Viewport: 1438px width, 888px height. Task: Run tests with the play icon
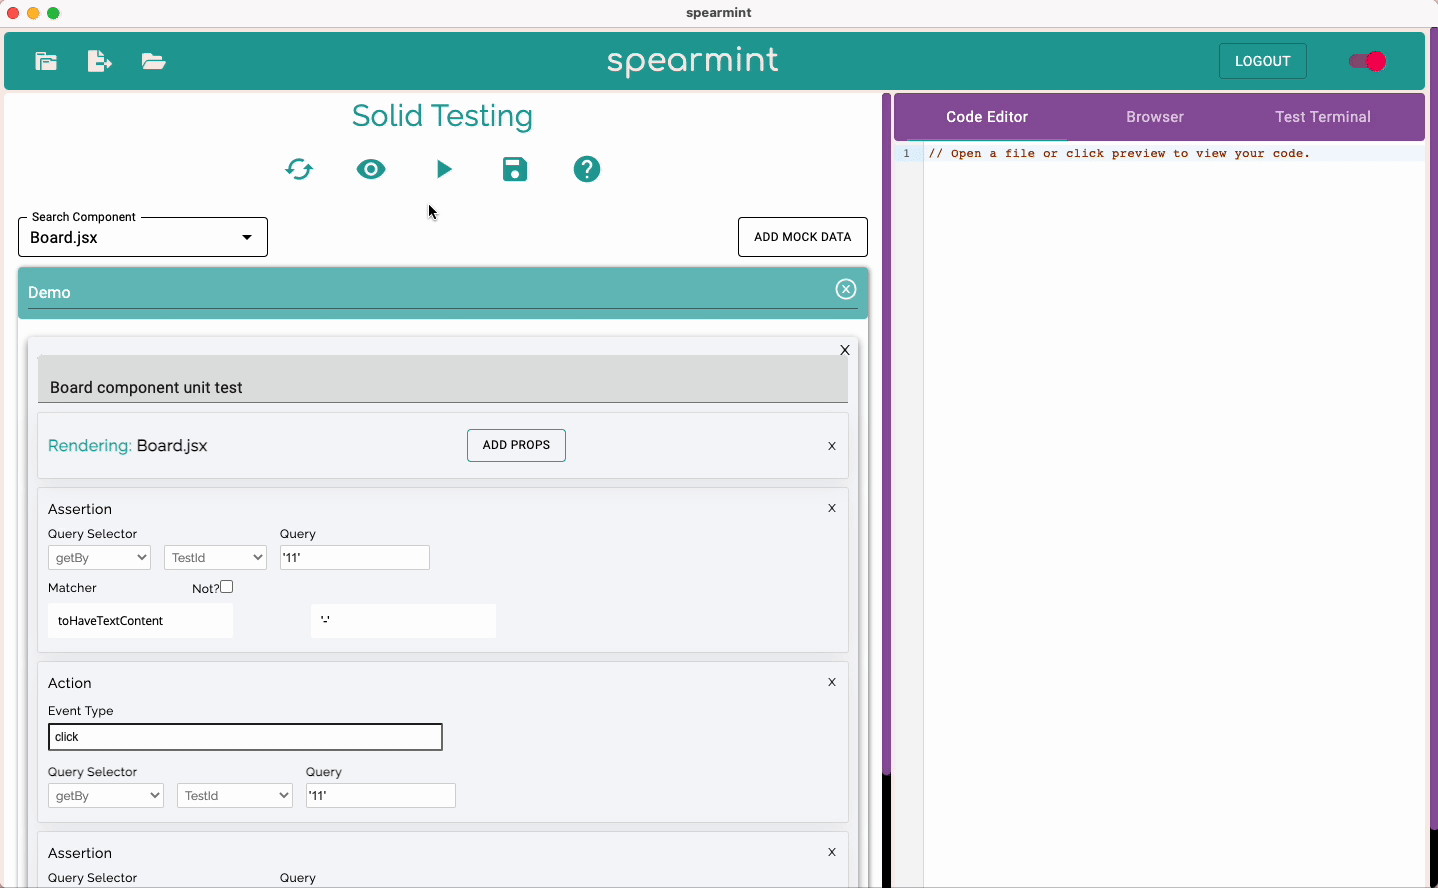coord(444,169)
